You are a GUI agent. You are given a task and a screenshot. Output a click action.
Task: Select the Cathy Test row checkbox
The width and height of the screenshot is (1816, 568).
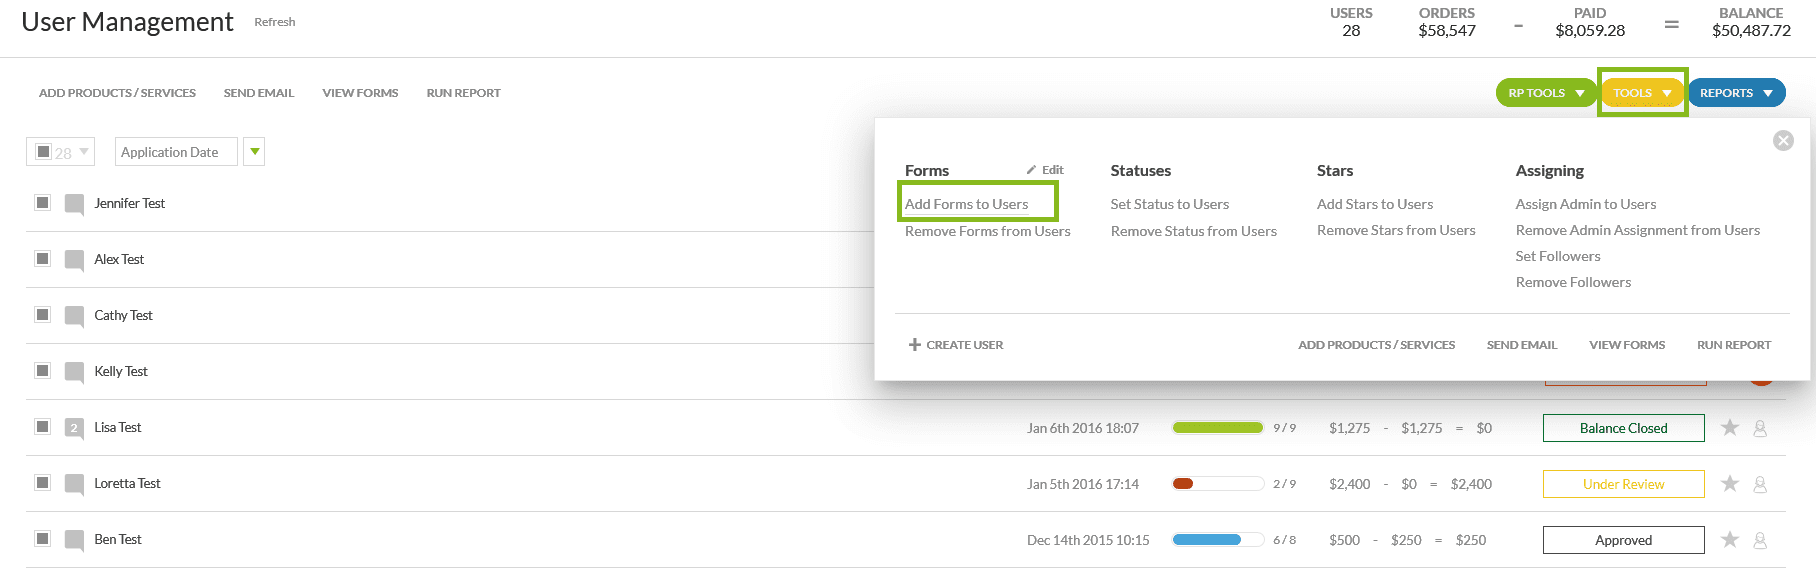click(x=43, y=315)
